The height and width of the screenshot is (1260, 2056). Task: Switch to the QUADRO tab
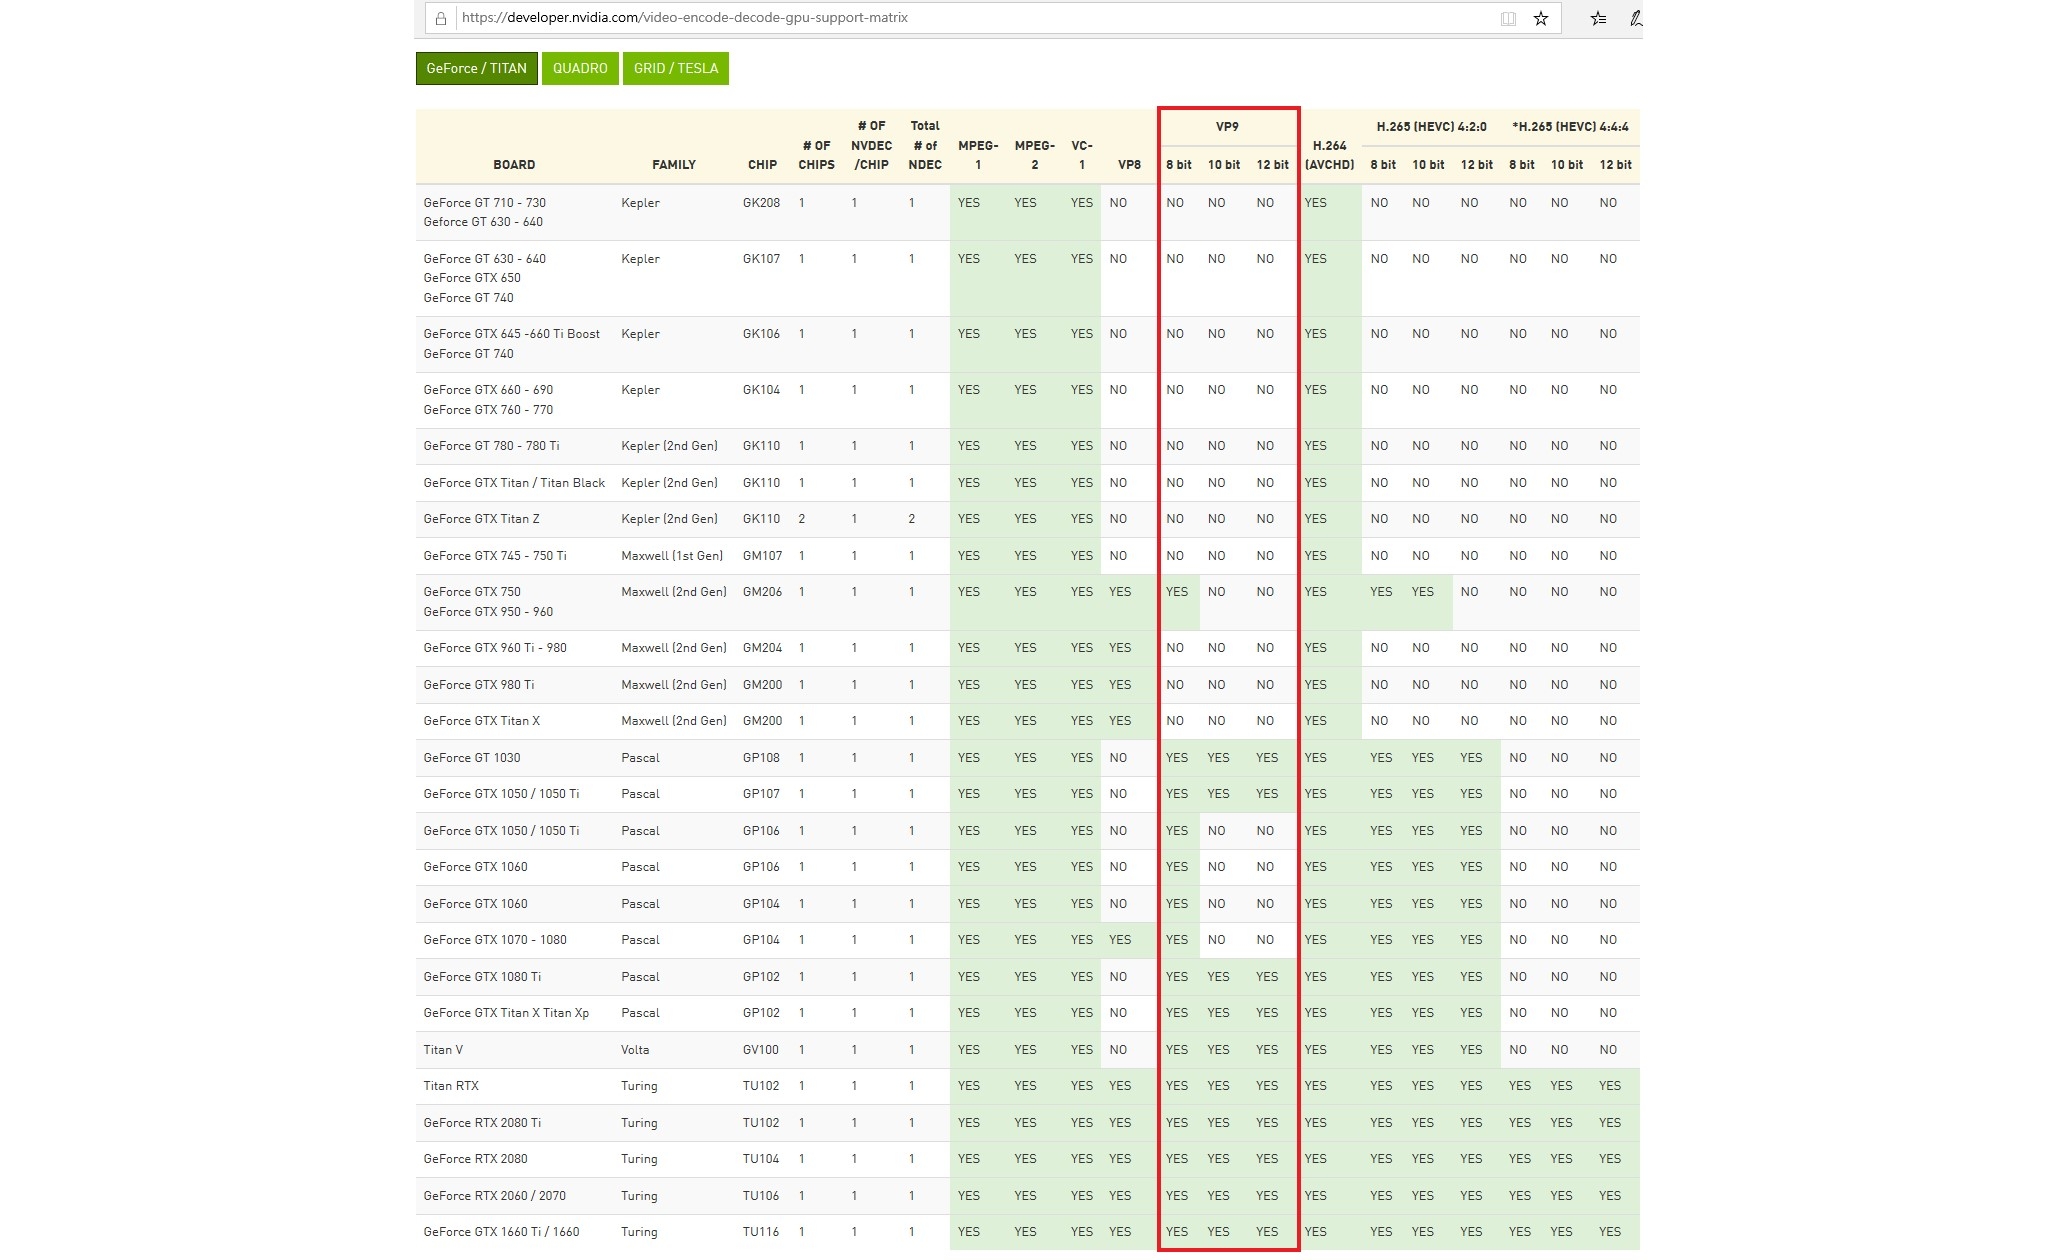580,68
